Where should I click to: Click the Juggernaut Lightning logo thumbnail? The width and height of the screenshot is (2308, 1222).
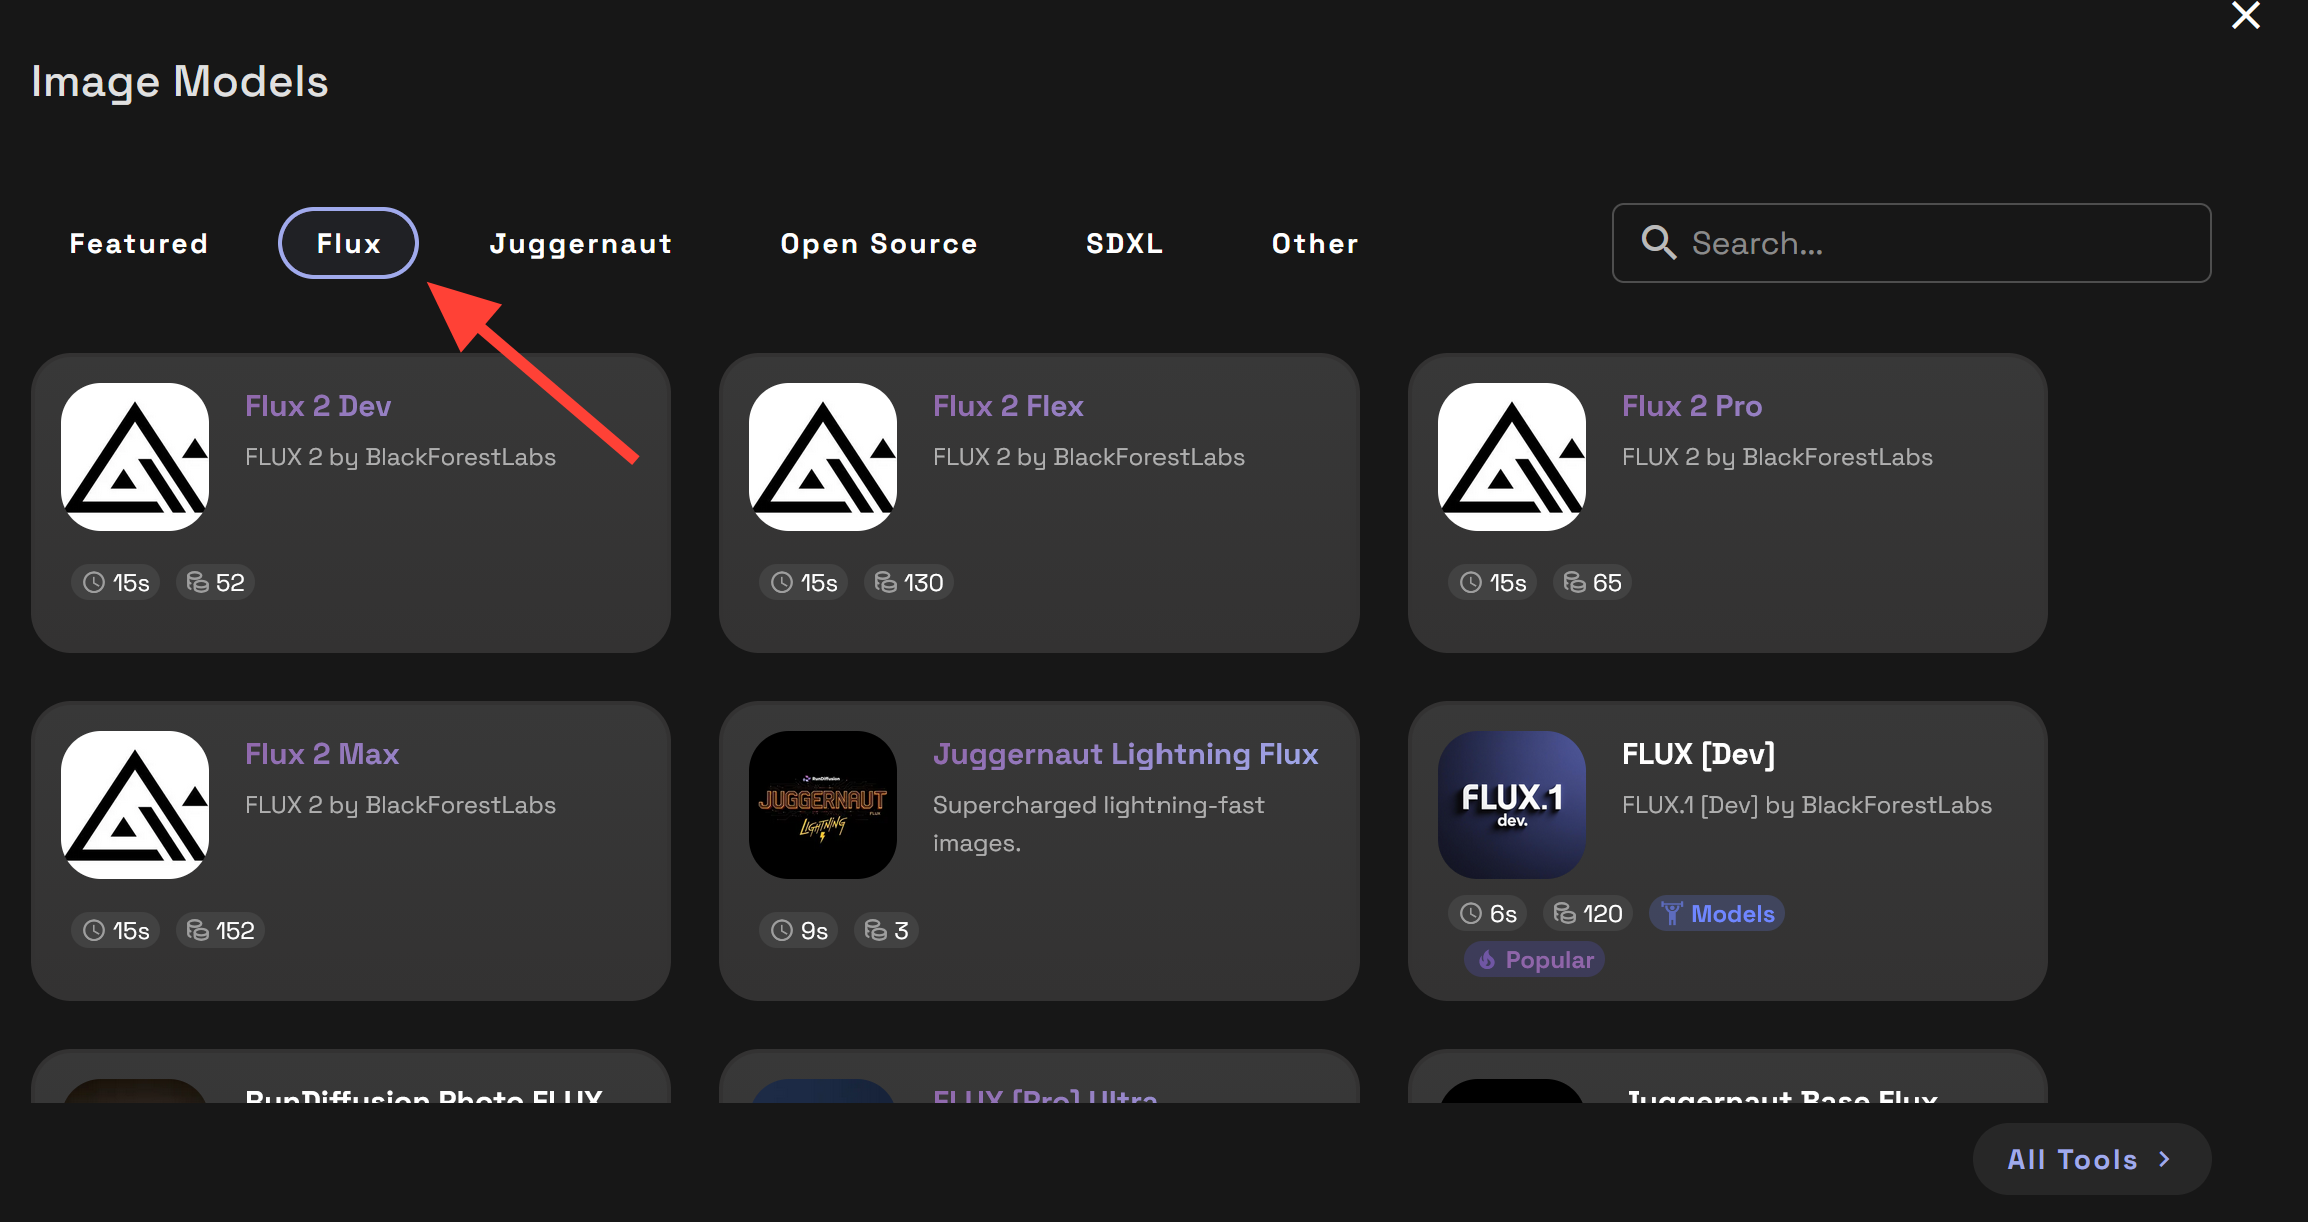(x=823, y=805)
